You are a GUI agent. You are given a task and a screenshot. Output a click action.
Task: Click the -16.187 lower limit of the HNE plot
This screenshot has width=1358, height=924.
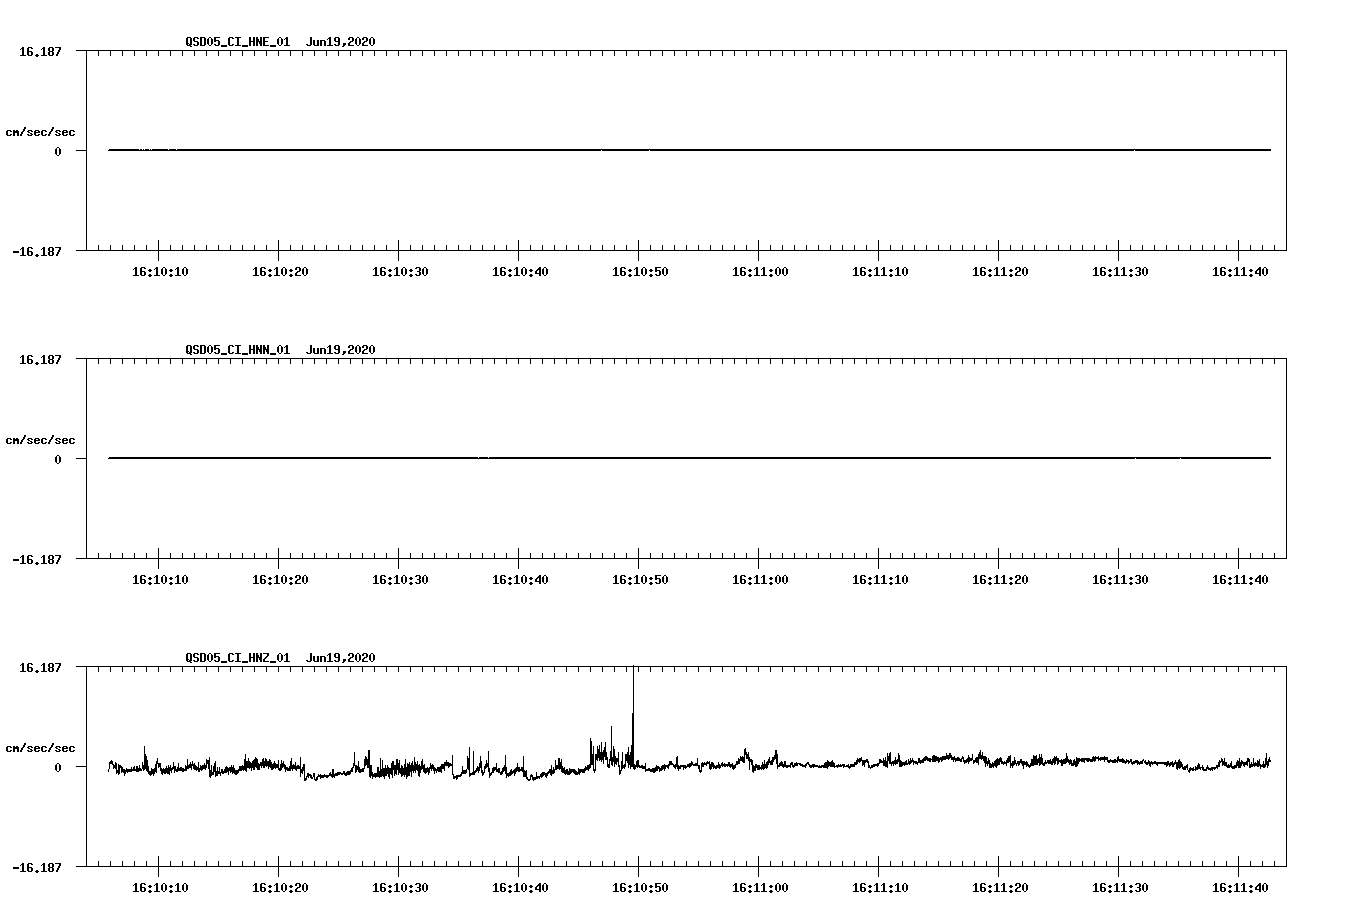37,252
